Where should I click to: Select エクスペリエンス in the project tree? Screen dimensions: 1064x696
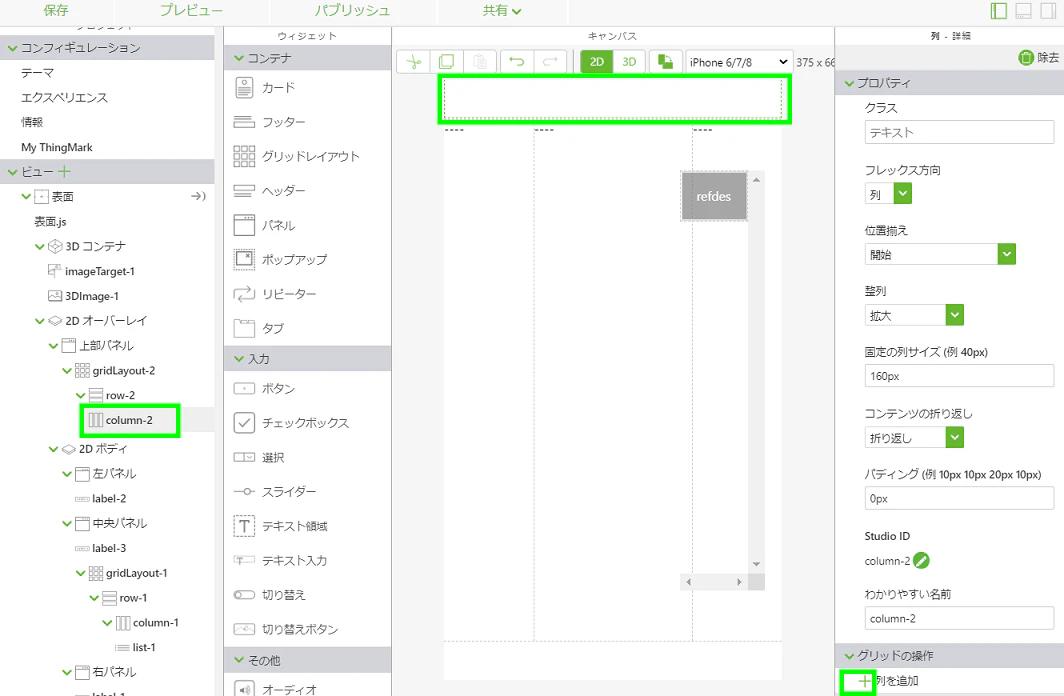64,98
